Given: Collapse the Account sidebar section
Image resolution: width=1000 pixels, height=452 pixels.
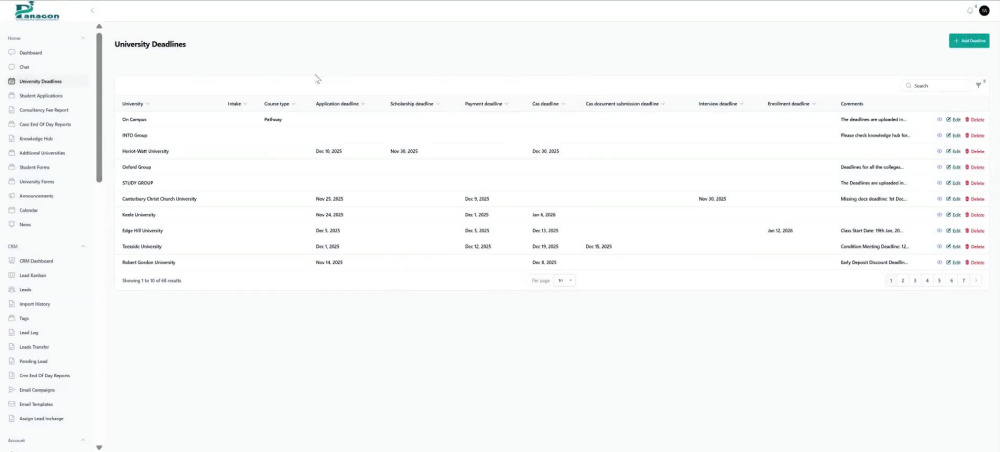Looking at the screenshot, I should tap(83, 441).
